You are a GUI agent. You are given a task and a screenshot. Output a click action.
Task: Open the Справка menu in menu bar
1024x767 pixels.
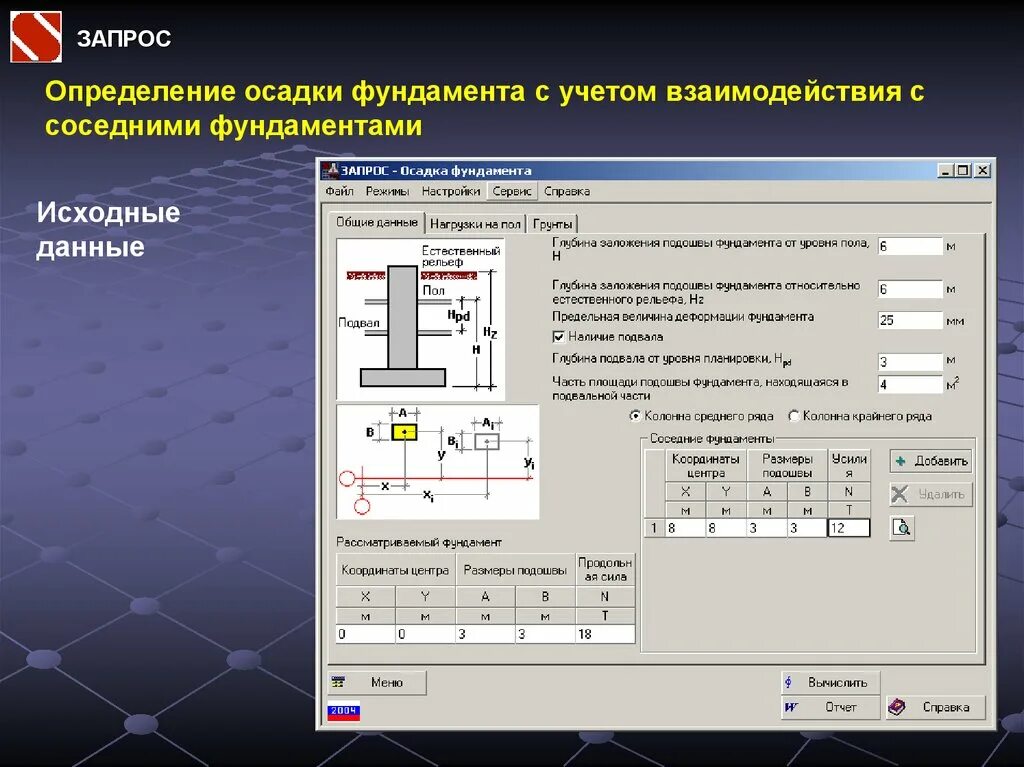567,191
